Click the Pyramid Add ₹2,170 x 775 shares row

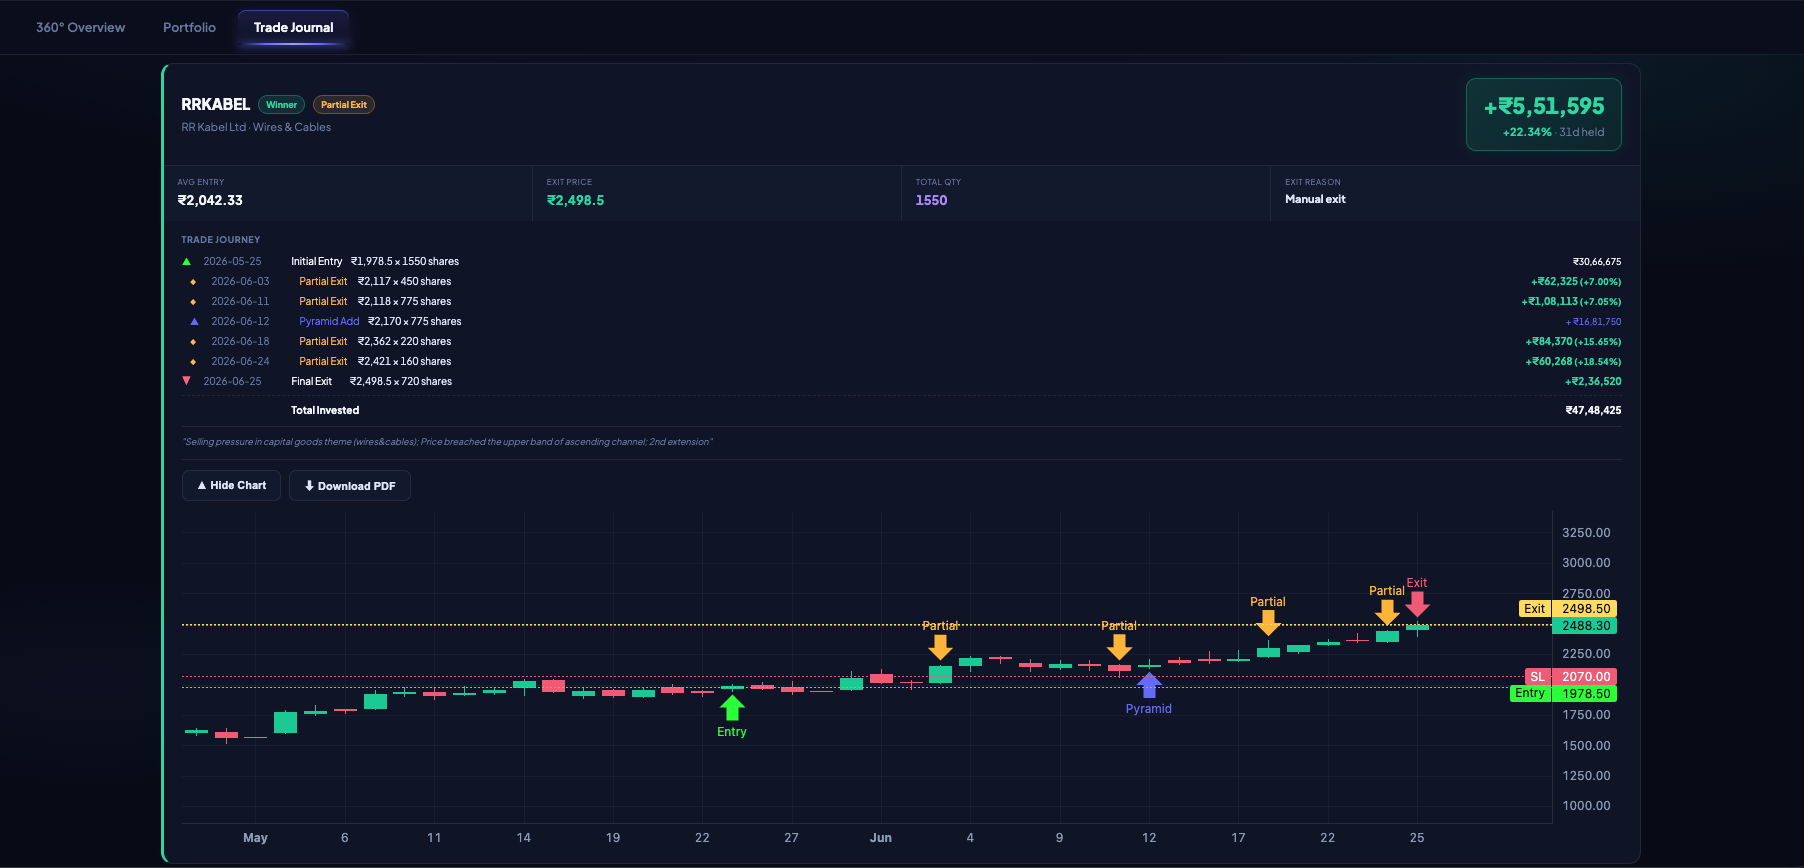[x=901, y=321]
